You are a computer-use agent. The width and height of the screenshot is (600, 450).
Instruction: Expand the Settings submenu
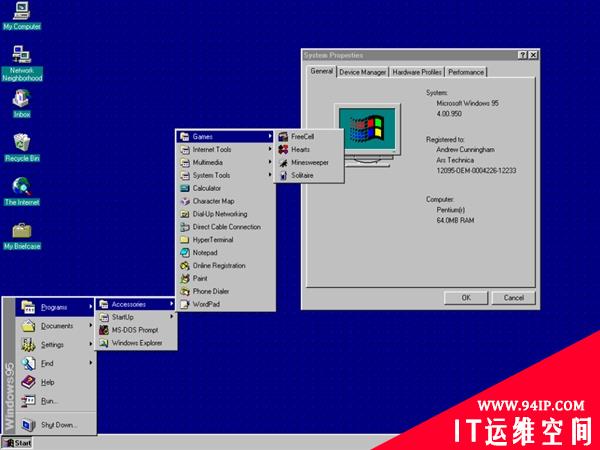pos(55,345)
